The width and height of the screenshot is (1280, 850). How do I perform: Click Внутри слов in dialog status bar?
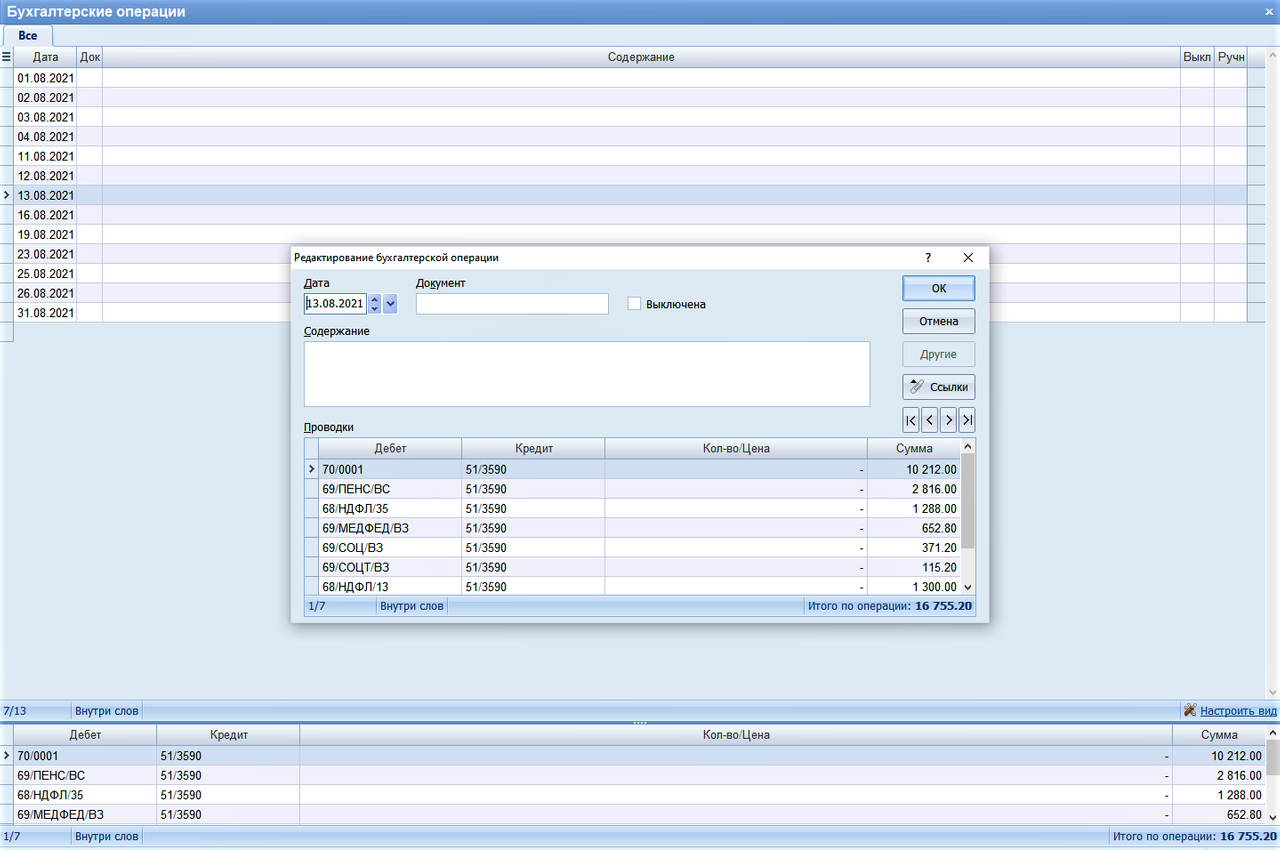pyautogui.click(x=411, y=606)
